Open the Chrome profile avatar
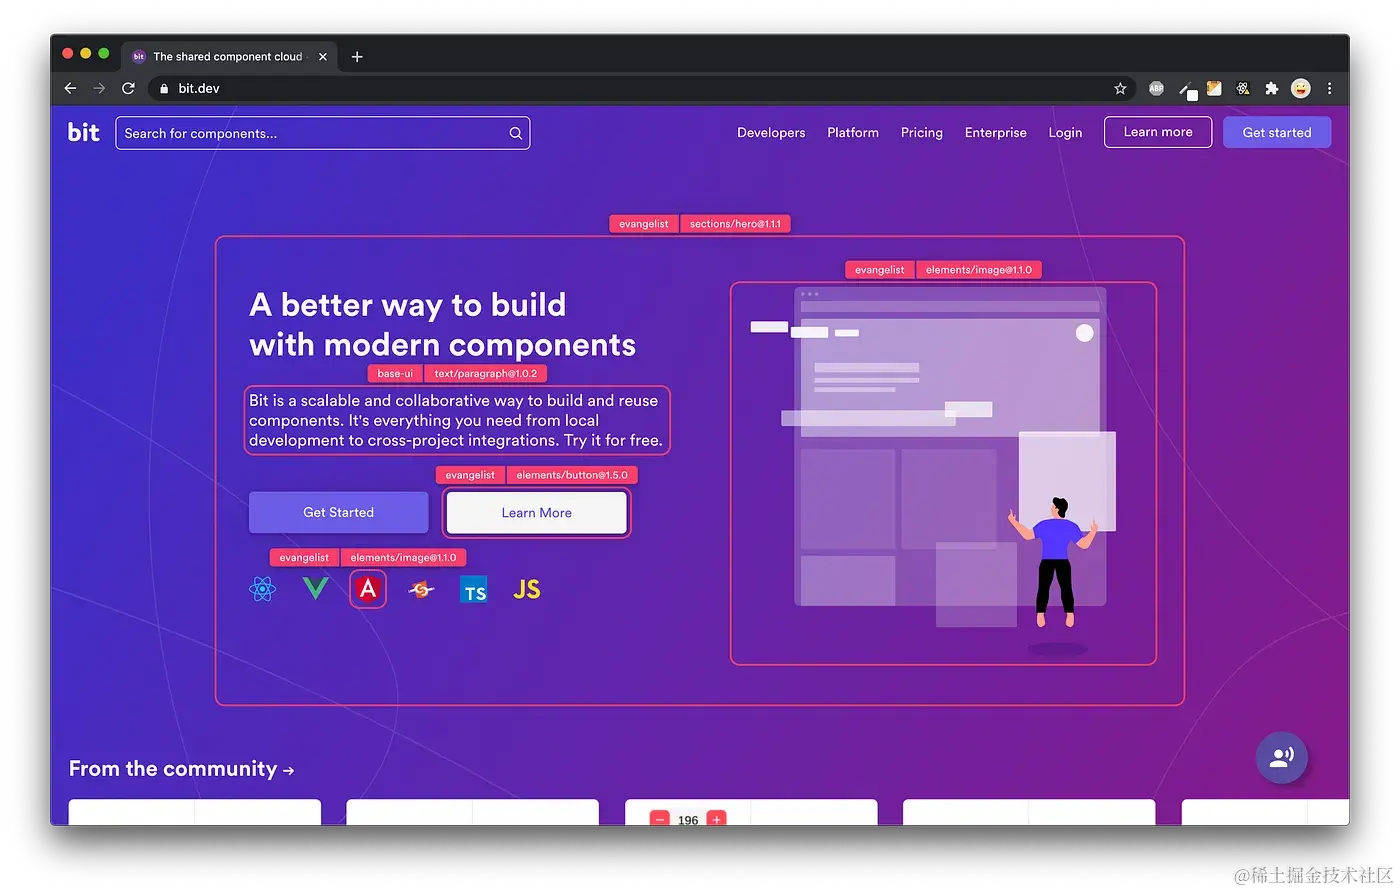Screen dimensions: 1400x892 (x=1300, y=88)
